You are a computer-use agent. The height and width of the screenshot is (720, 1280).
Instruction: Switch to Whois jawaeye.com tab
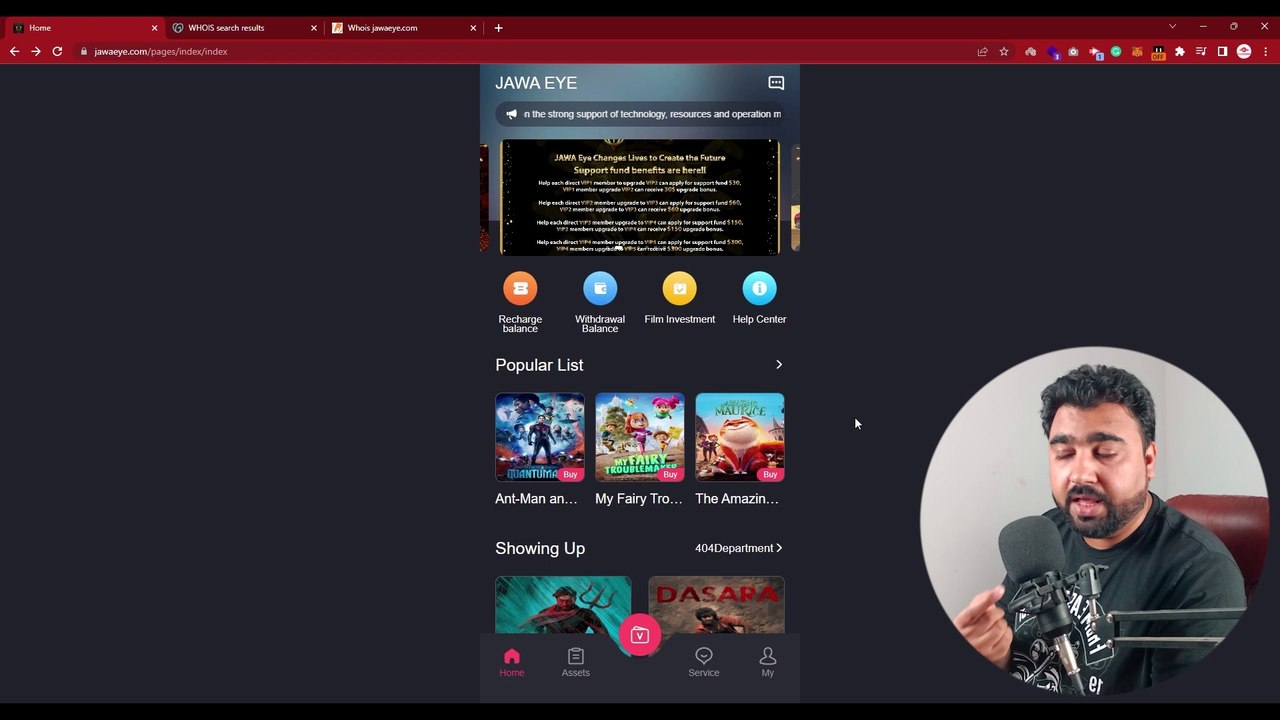click(x=404, y=28)
